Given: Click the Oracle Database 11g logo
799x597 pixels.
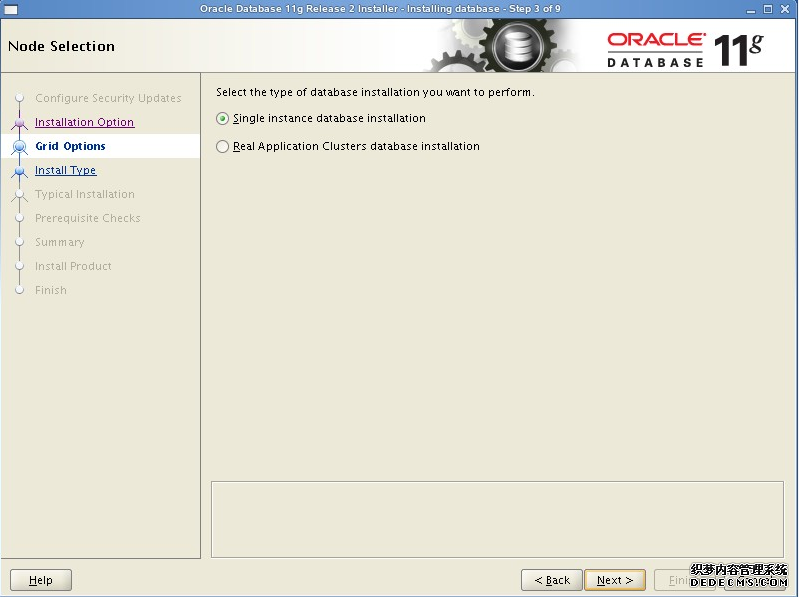Looking at the screenshot, I should click(684, 48).
